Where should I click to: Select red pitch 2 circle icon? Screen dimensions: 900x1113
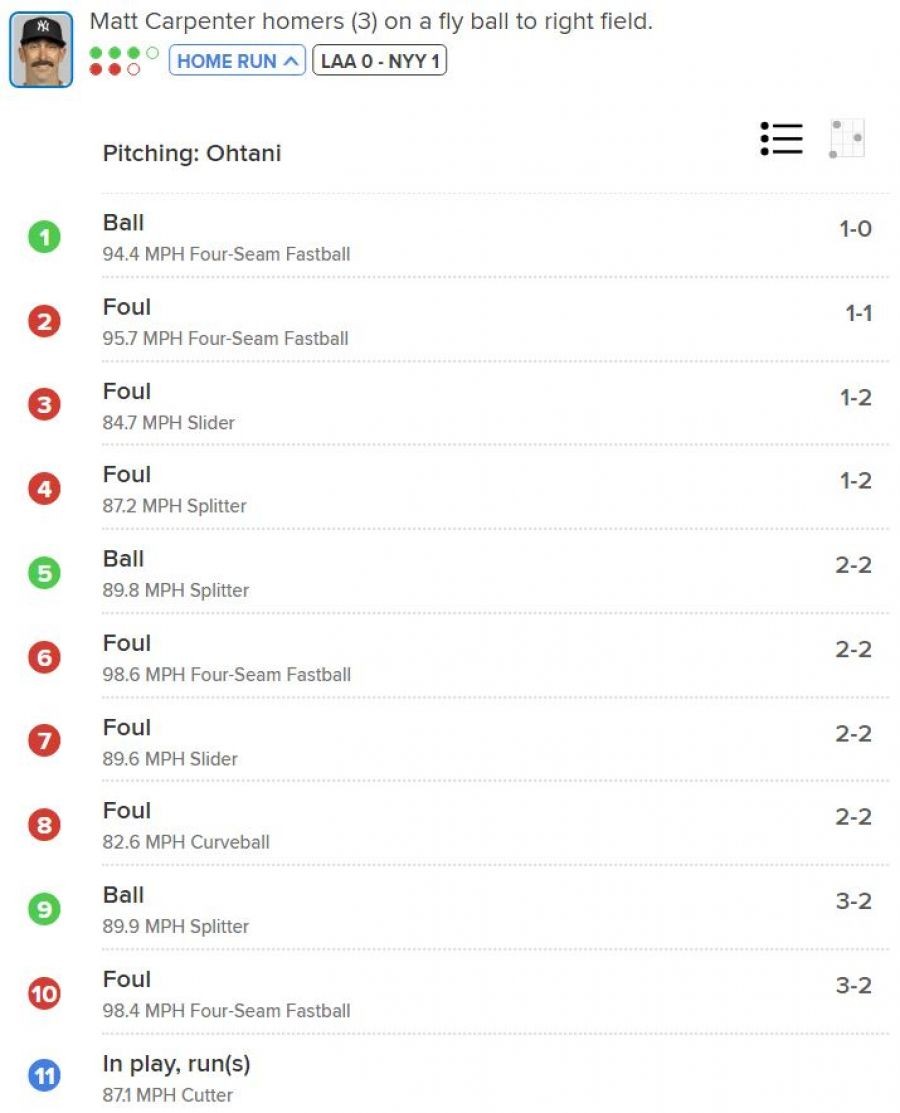[45, 322]
